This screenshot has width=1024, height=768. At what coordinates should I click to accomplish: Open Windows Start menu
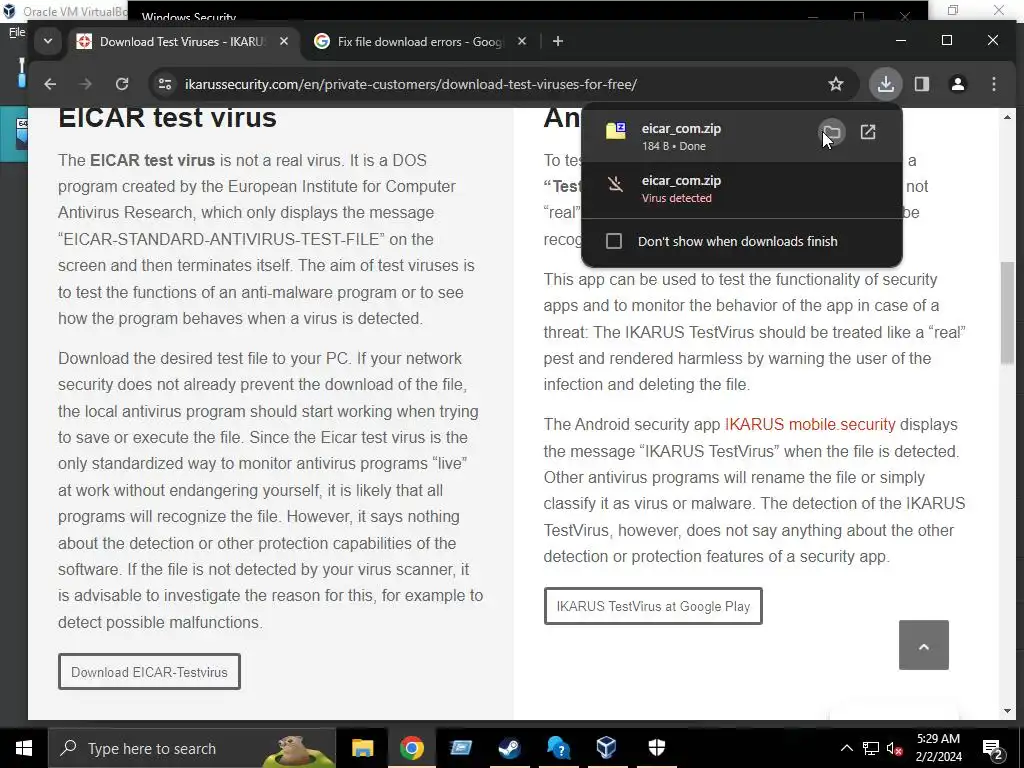(x=24, y=748)
